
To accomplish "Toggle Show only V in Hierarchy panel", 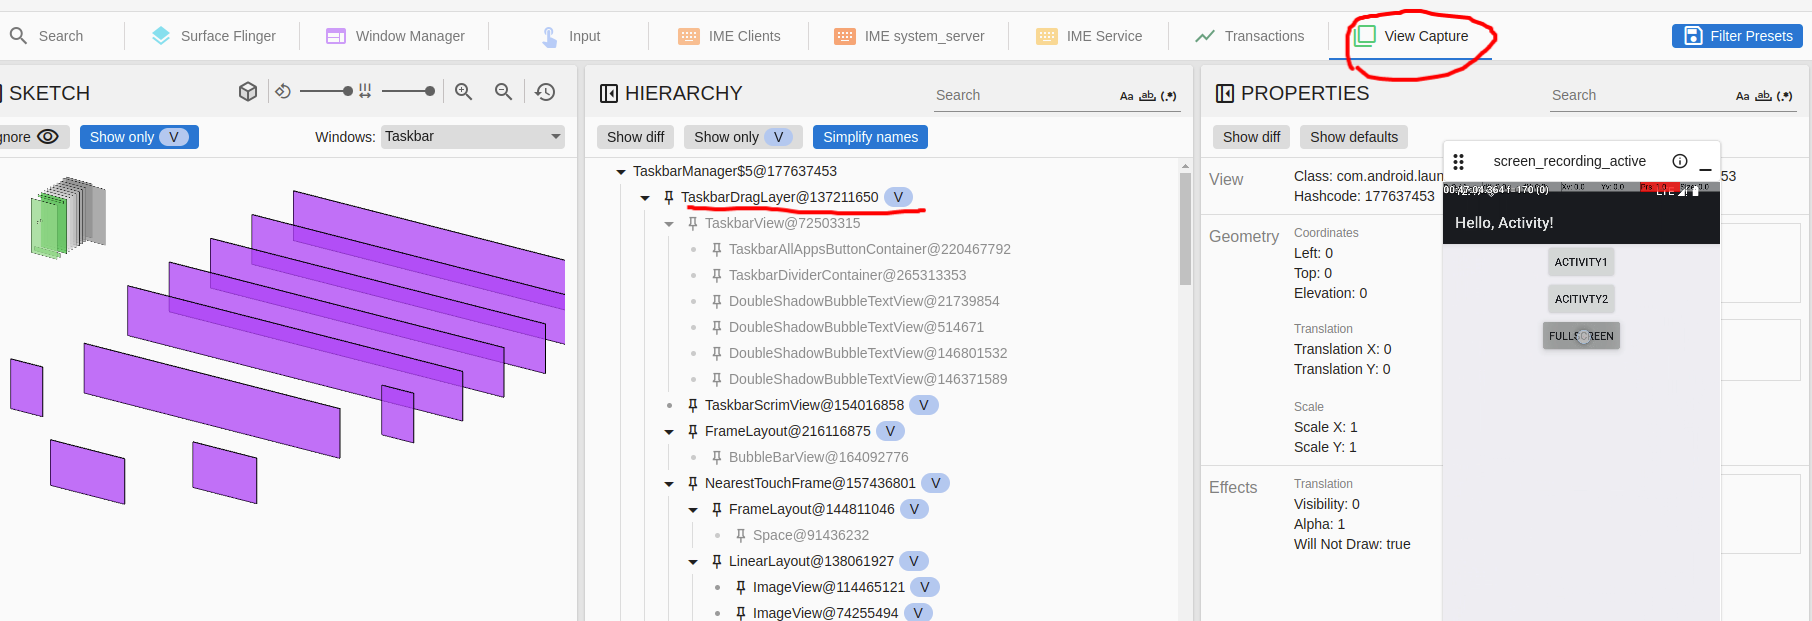I will [743, 137].
